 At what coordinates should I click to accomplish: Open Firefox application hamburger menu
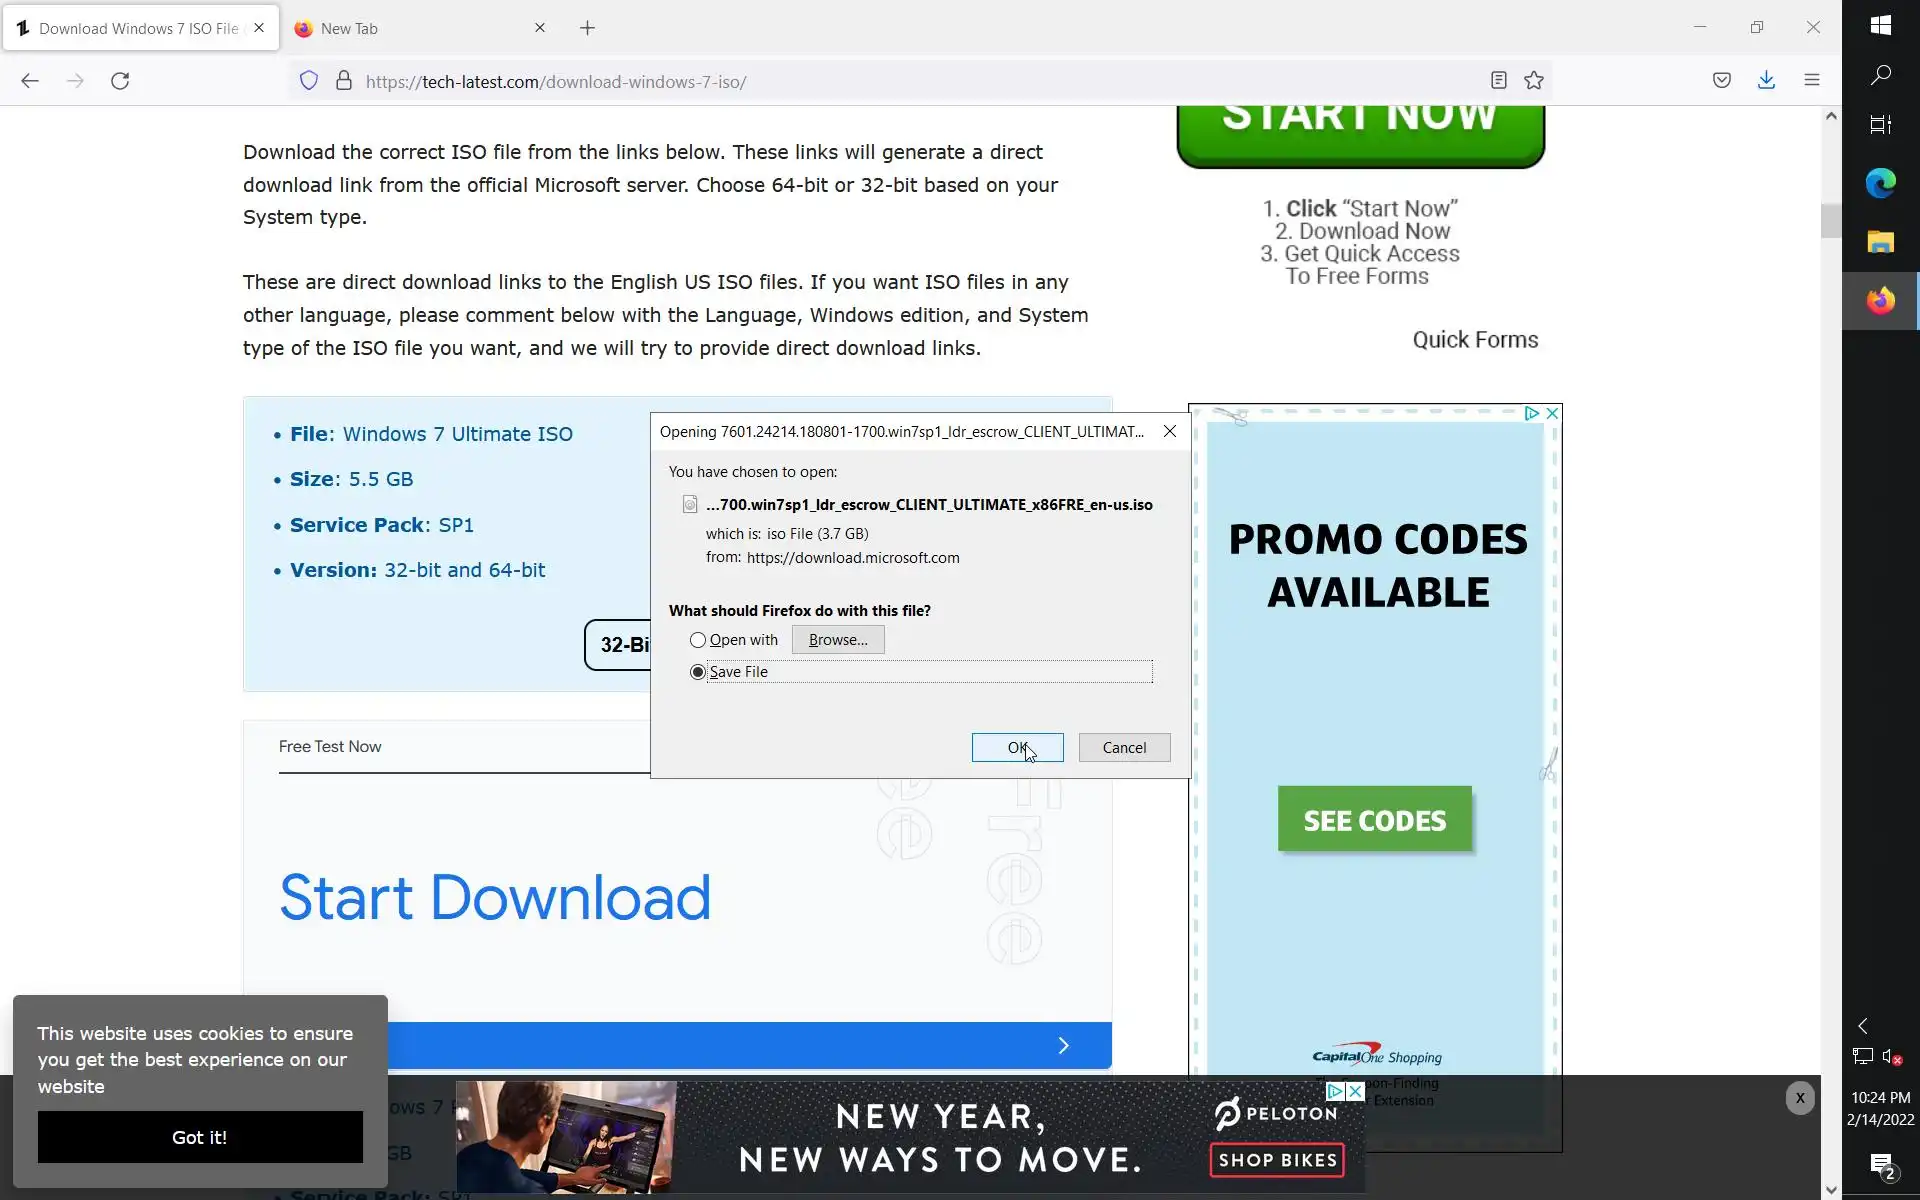[1811, 80]
